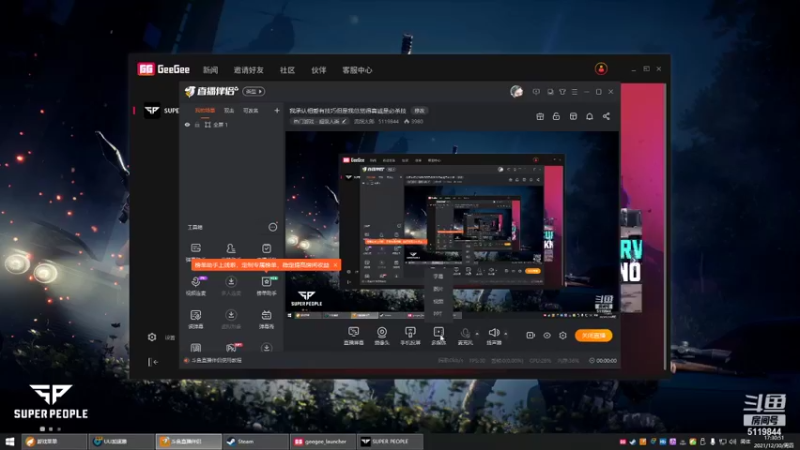The height and width of the screenshot is (450, 800).
Task: Choose PPT in the multimedia popup menu
Action: [438, 313]
